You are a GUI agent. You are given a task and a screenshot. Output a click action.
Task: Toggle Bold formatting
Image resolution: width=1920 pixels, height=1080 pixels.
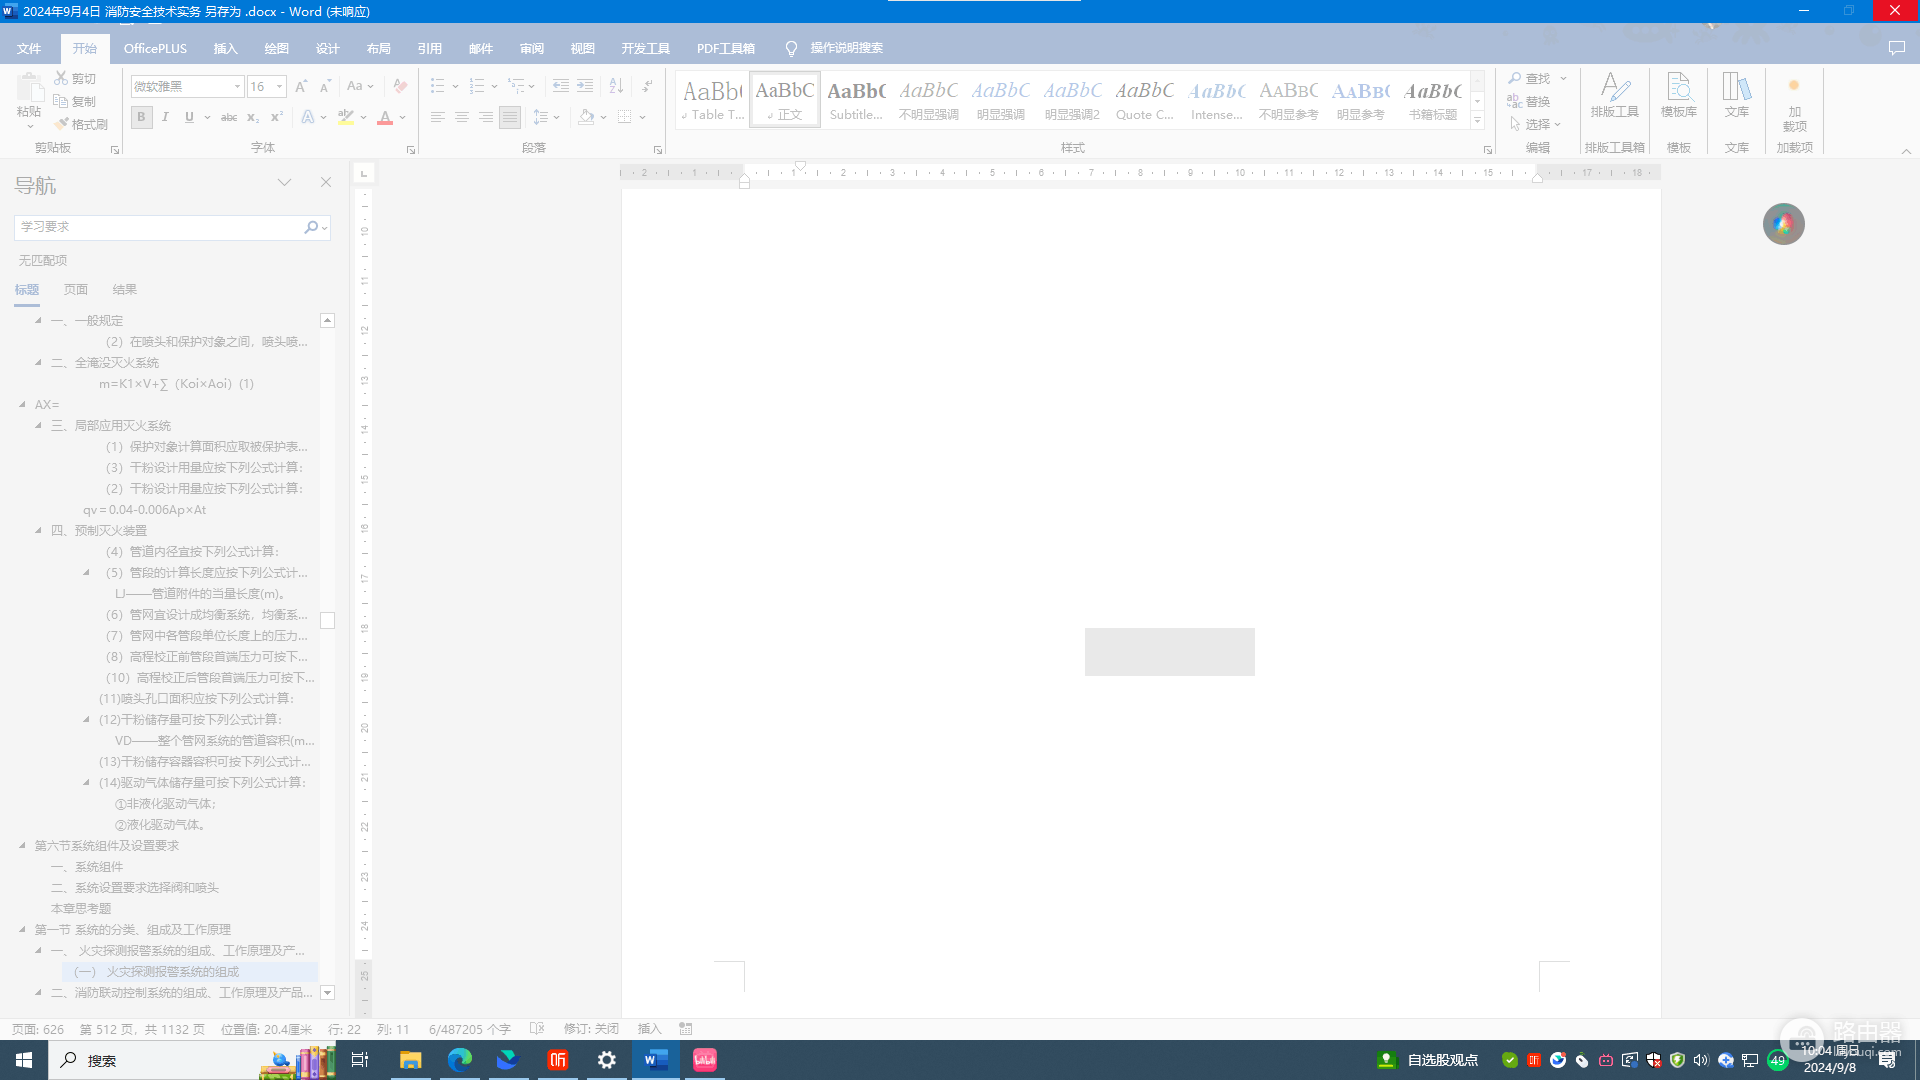coord(141,117)
